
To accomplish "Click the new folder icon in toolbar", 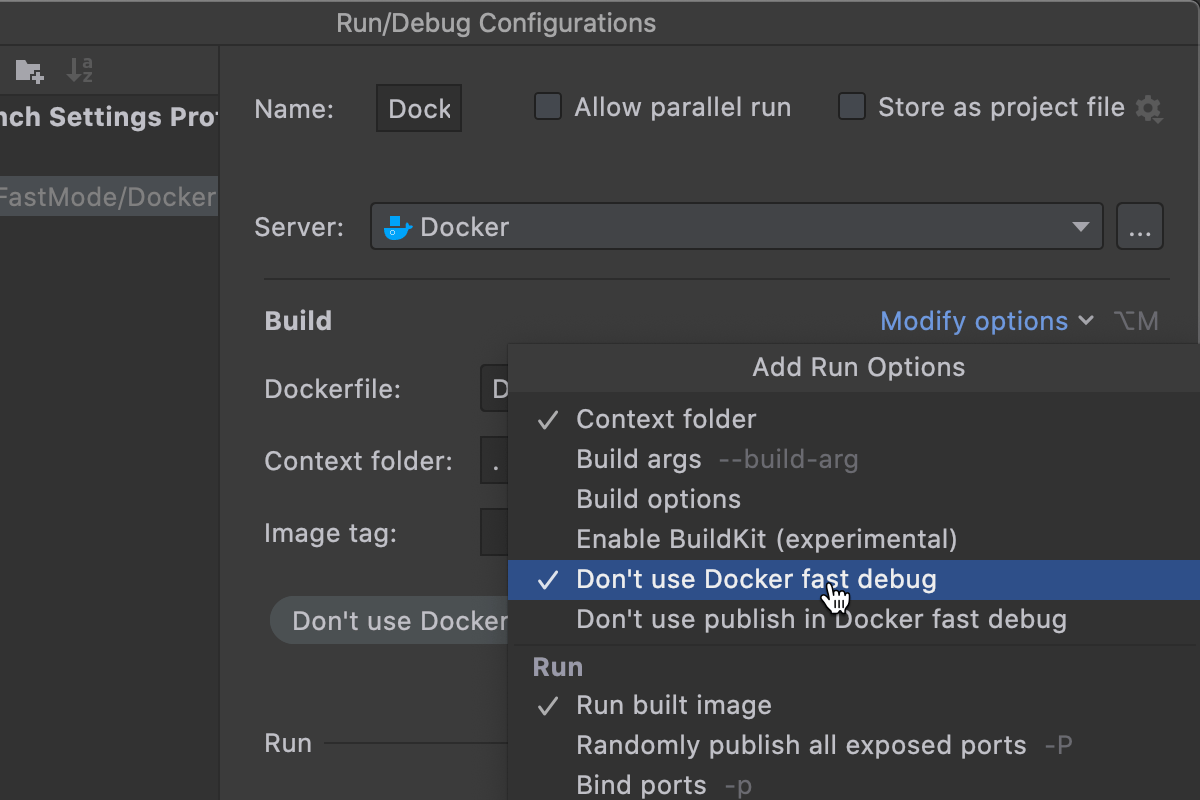I will tap(29, 70).
